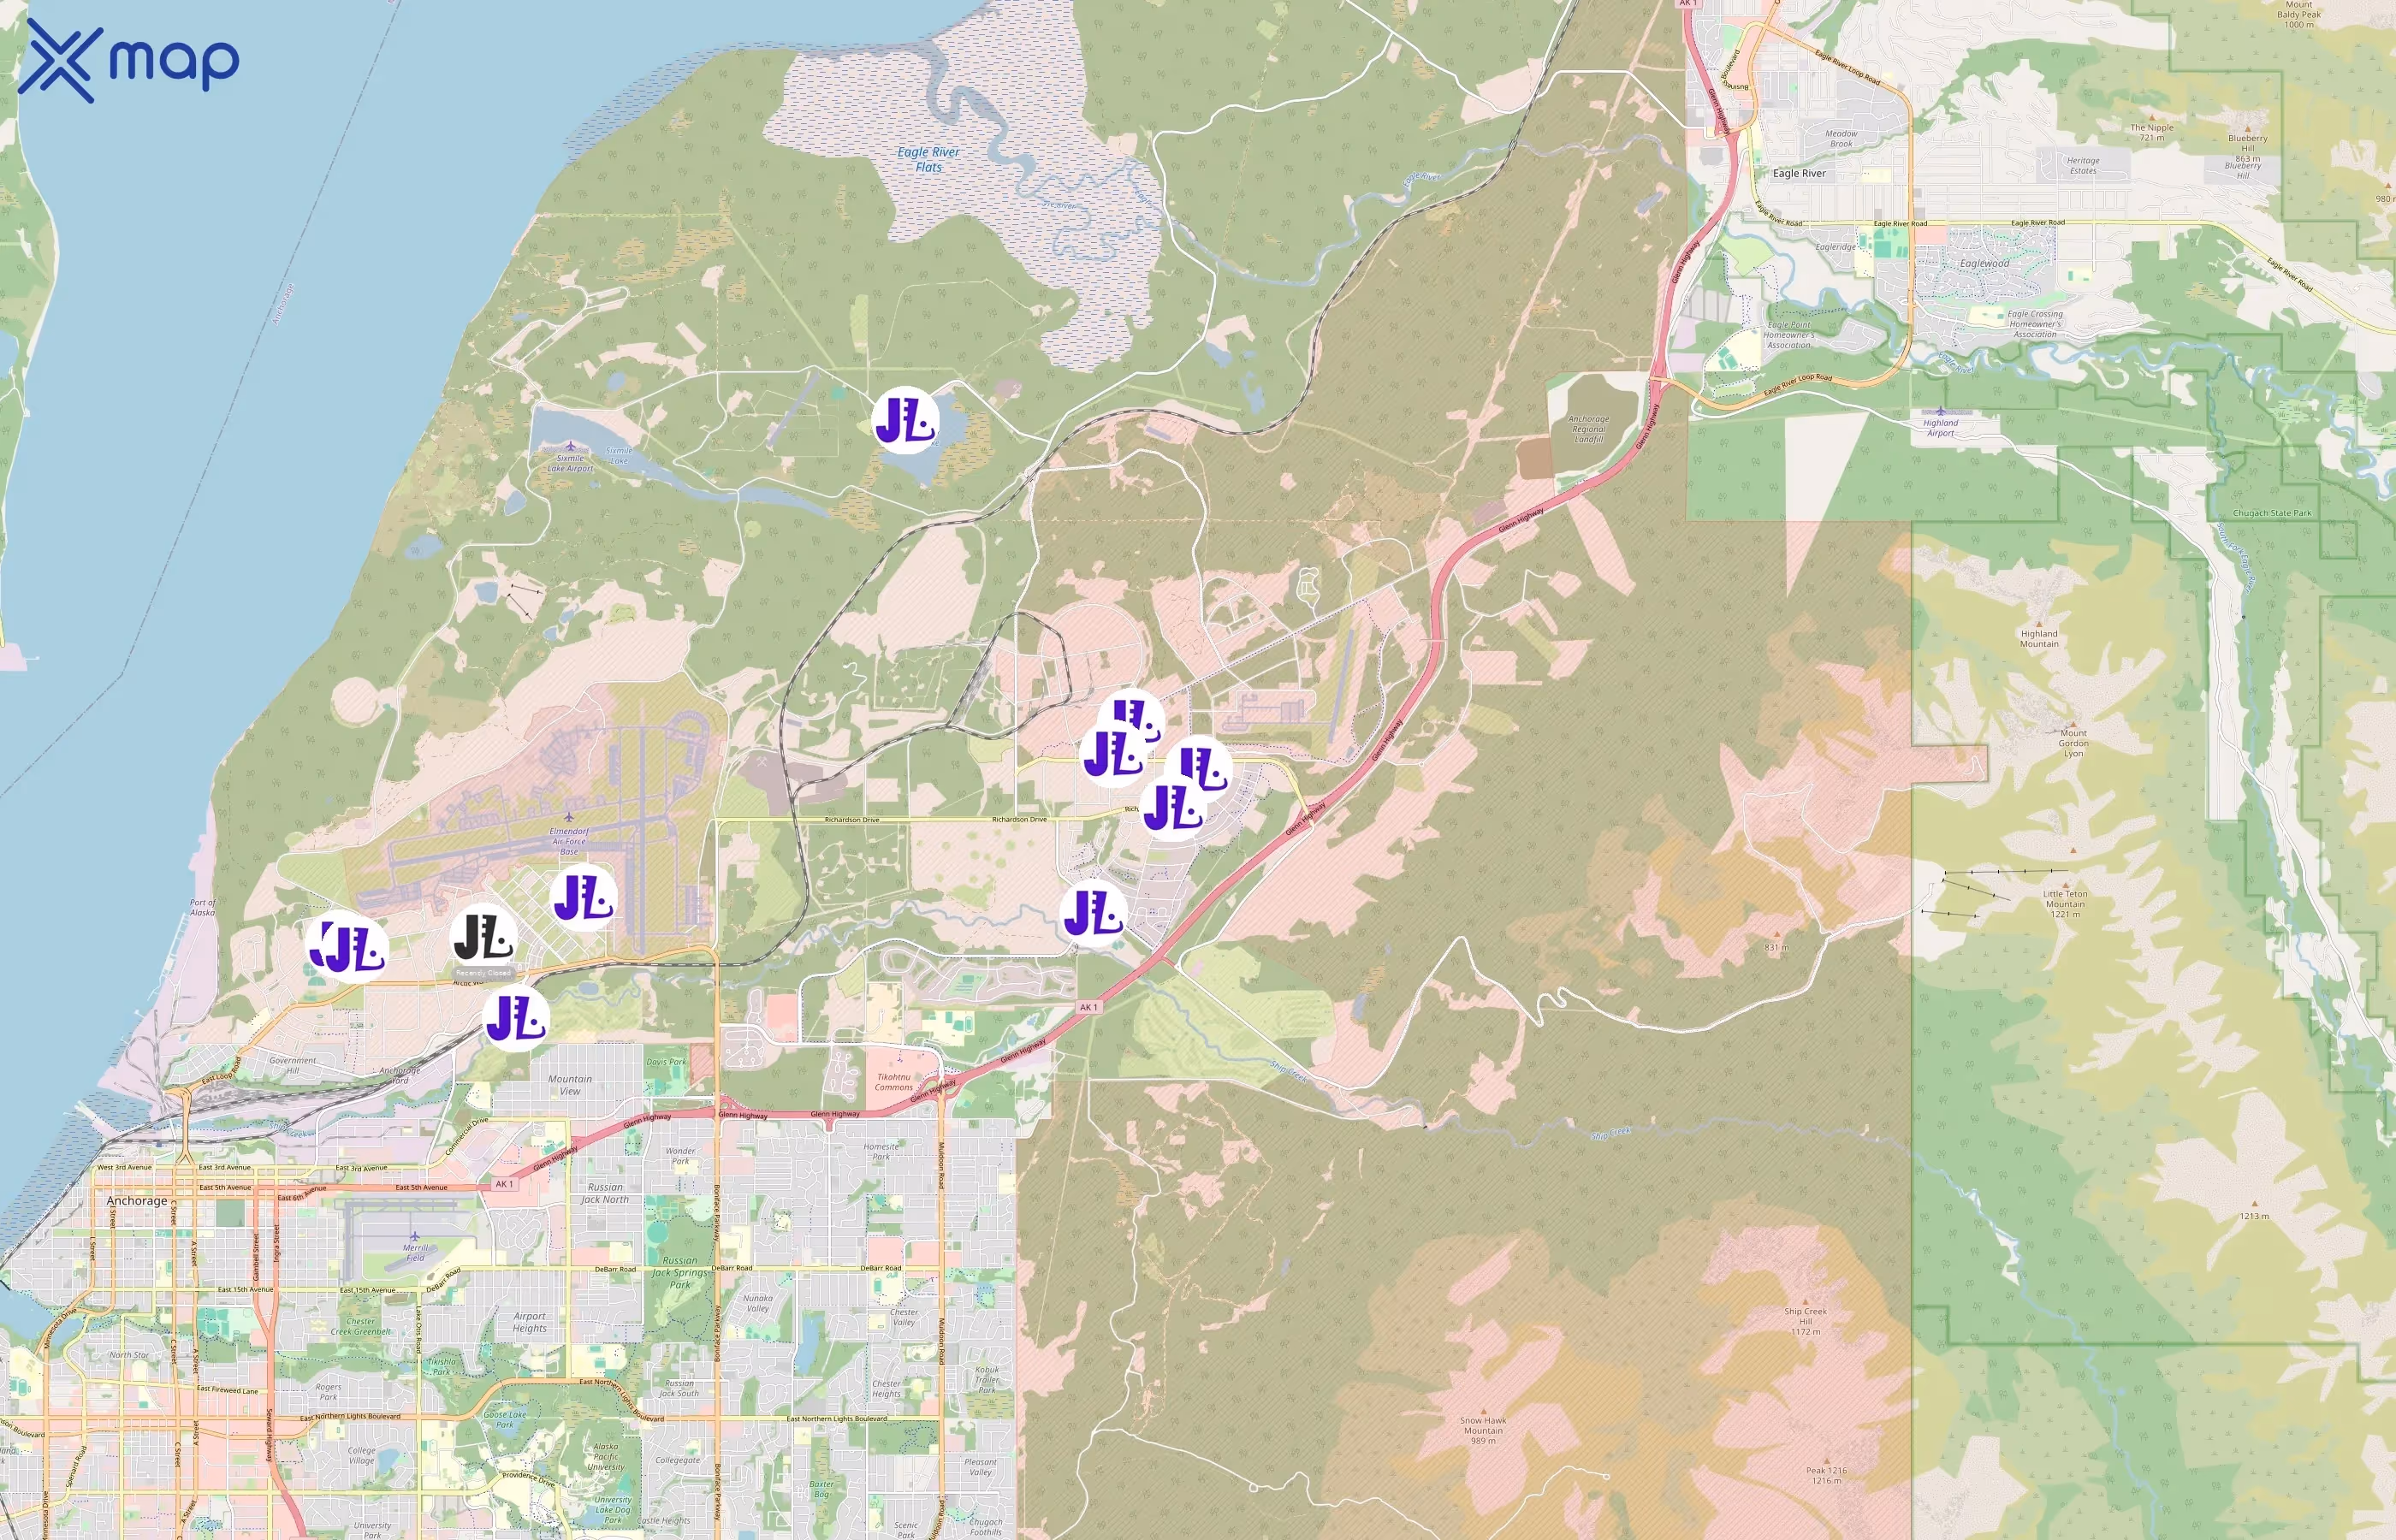Click the Port of Alaska label

(202, 907)
